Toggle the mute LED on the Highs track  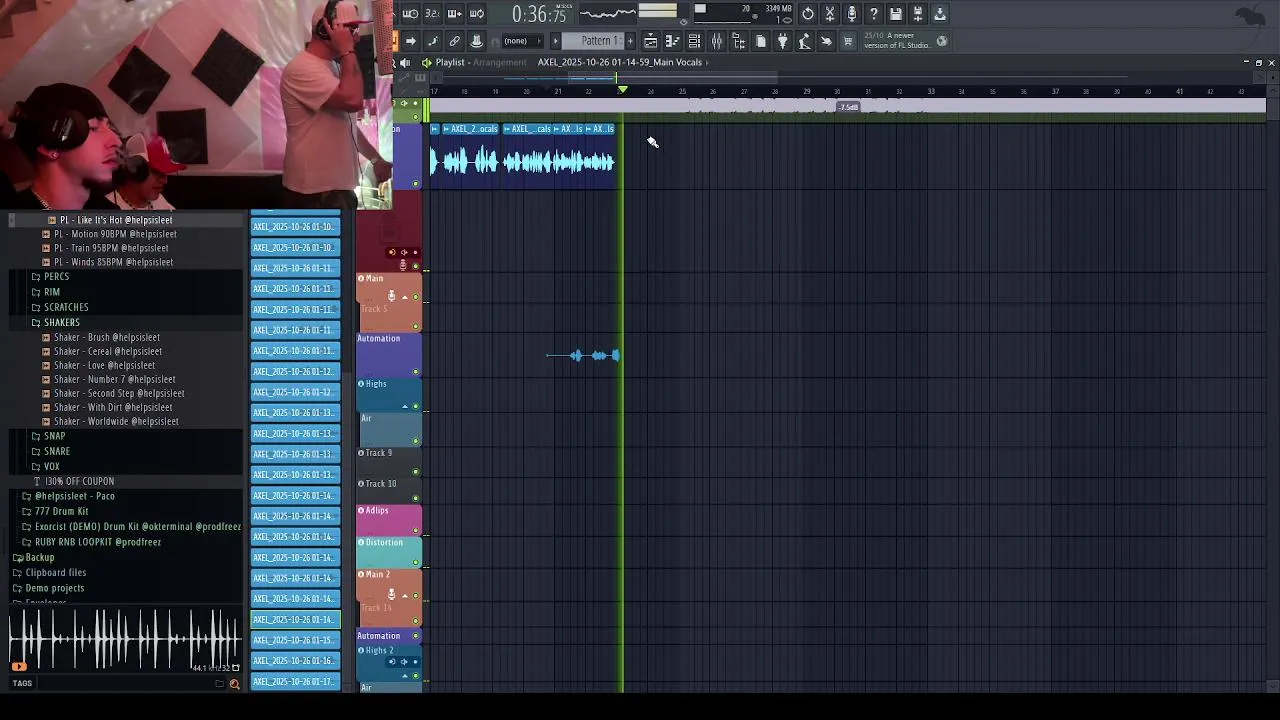416,406
